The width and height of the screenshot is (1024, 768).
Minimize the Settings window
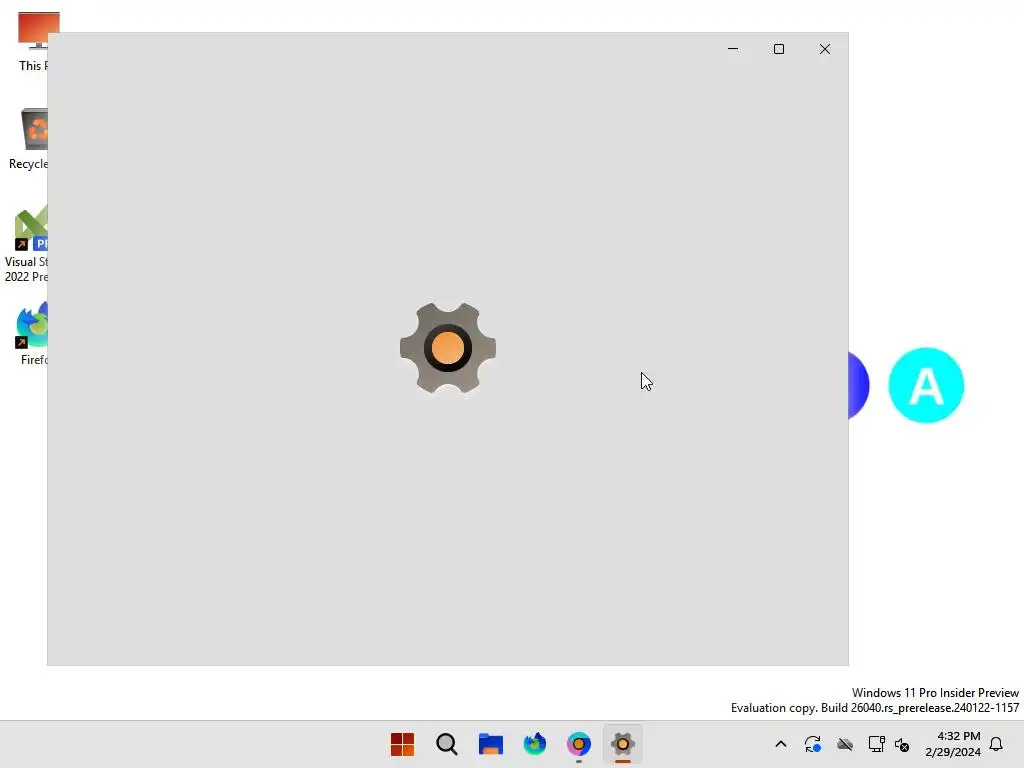tap(733, 49)
